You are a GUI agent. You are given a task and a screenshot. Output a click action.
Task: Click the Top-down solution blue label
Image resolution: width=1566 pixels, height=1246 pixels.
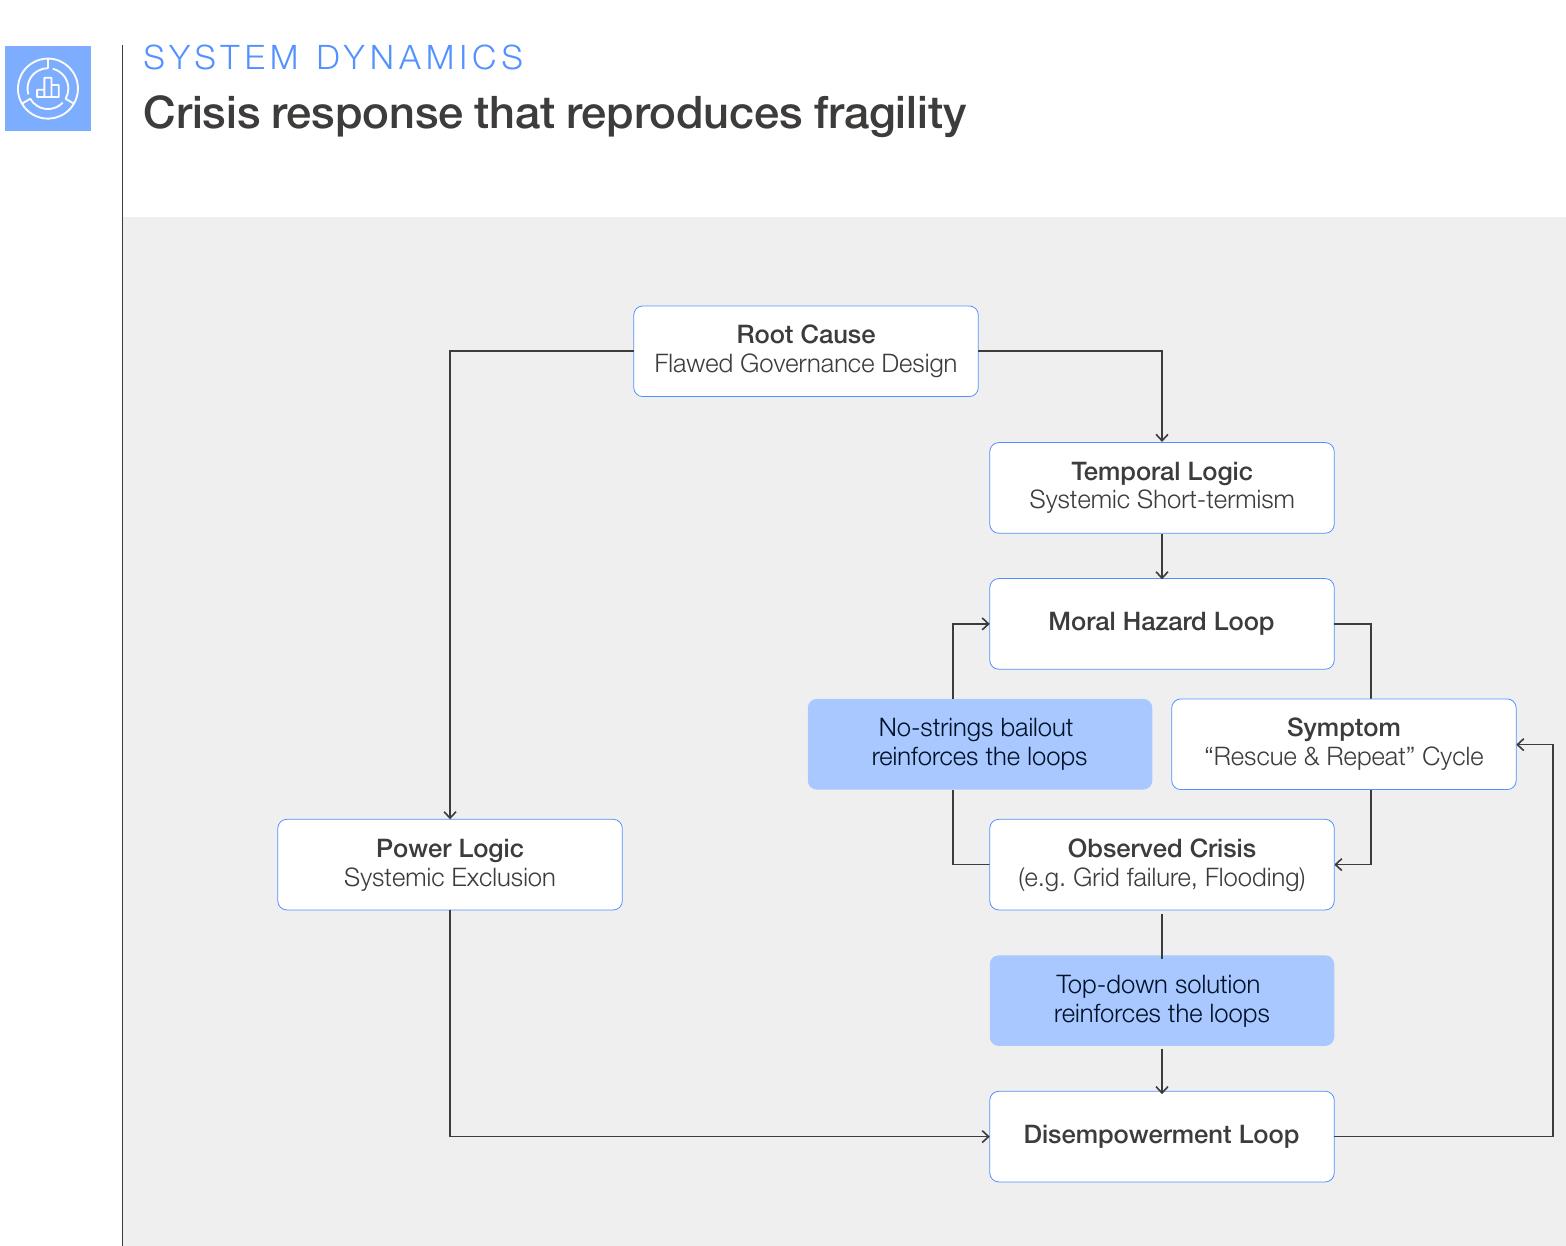point(1162,1001)
